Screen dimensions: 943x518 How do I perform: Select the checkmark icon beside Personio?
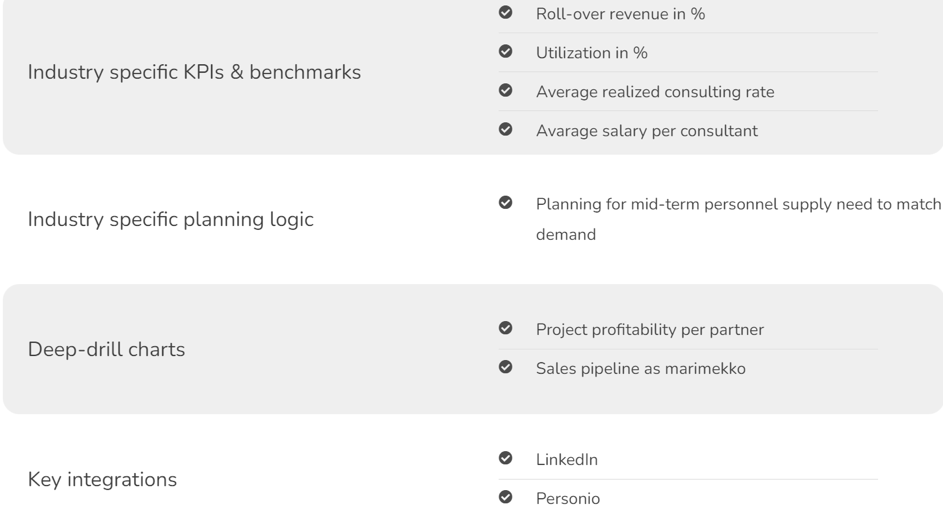pos(505,497)
